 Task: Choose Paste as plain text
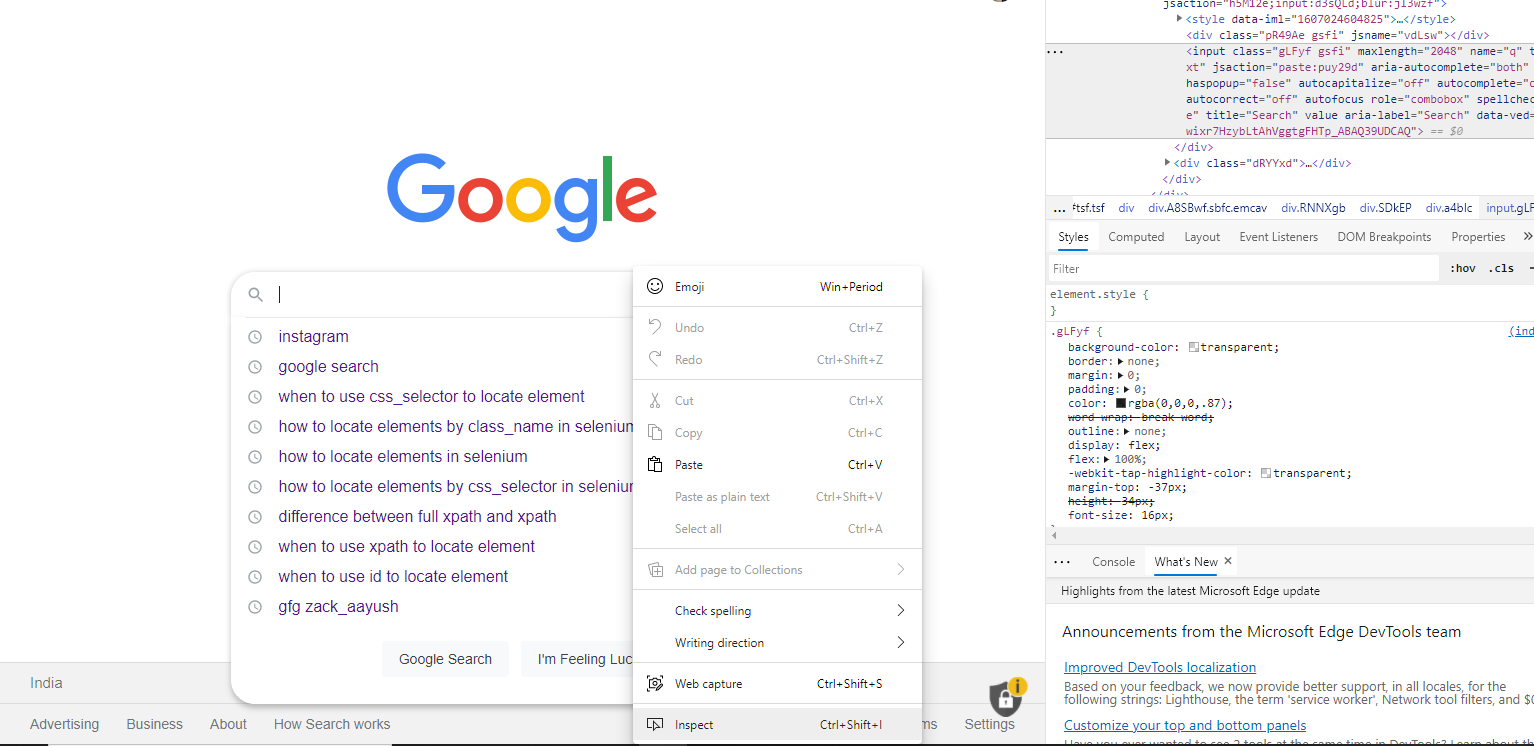pos(722,497)
